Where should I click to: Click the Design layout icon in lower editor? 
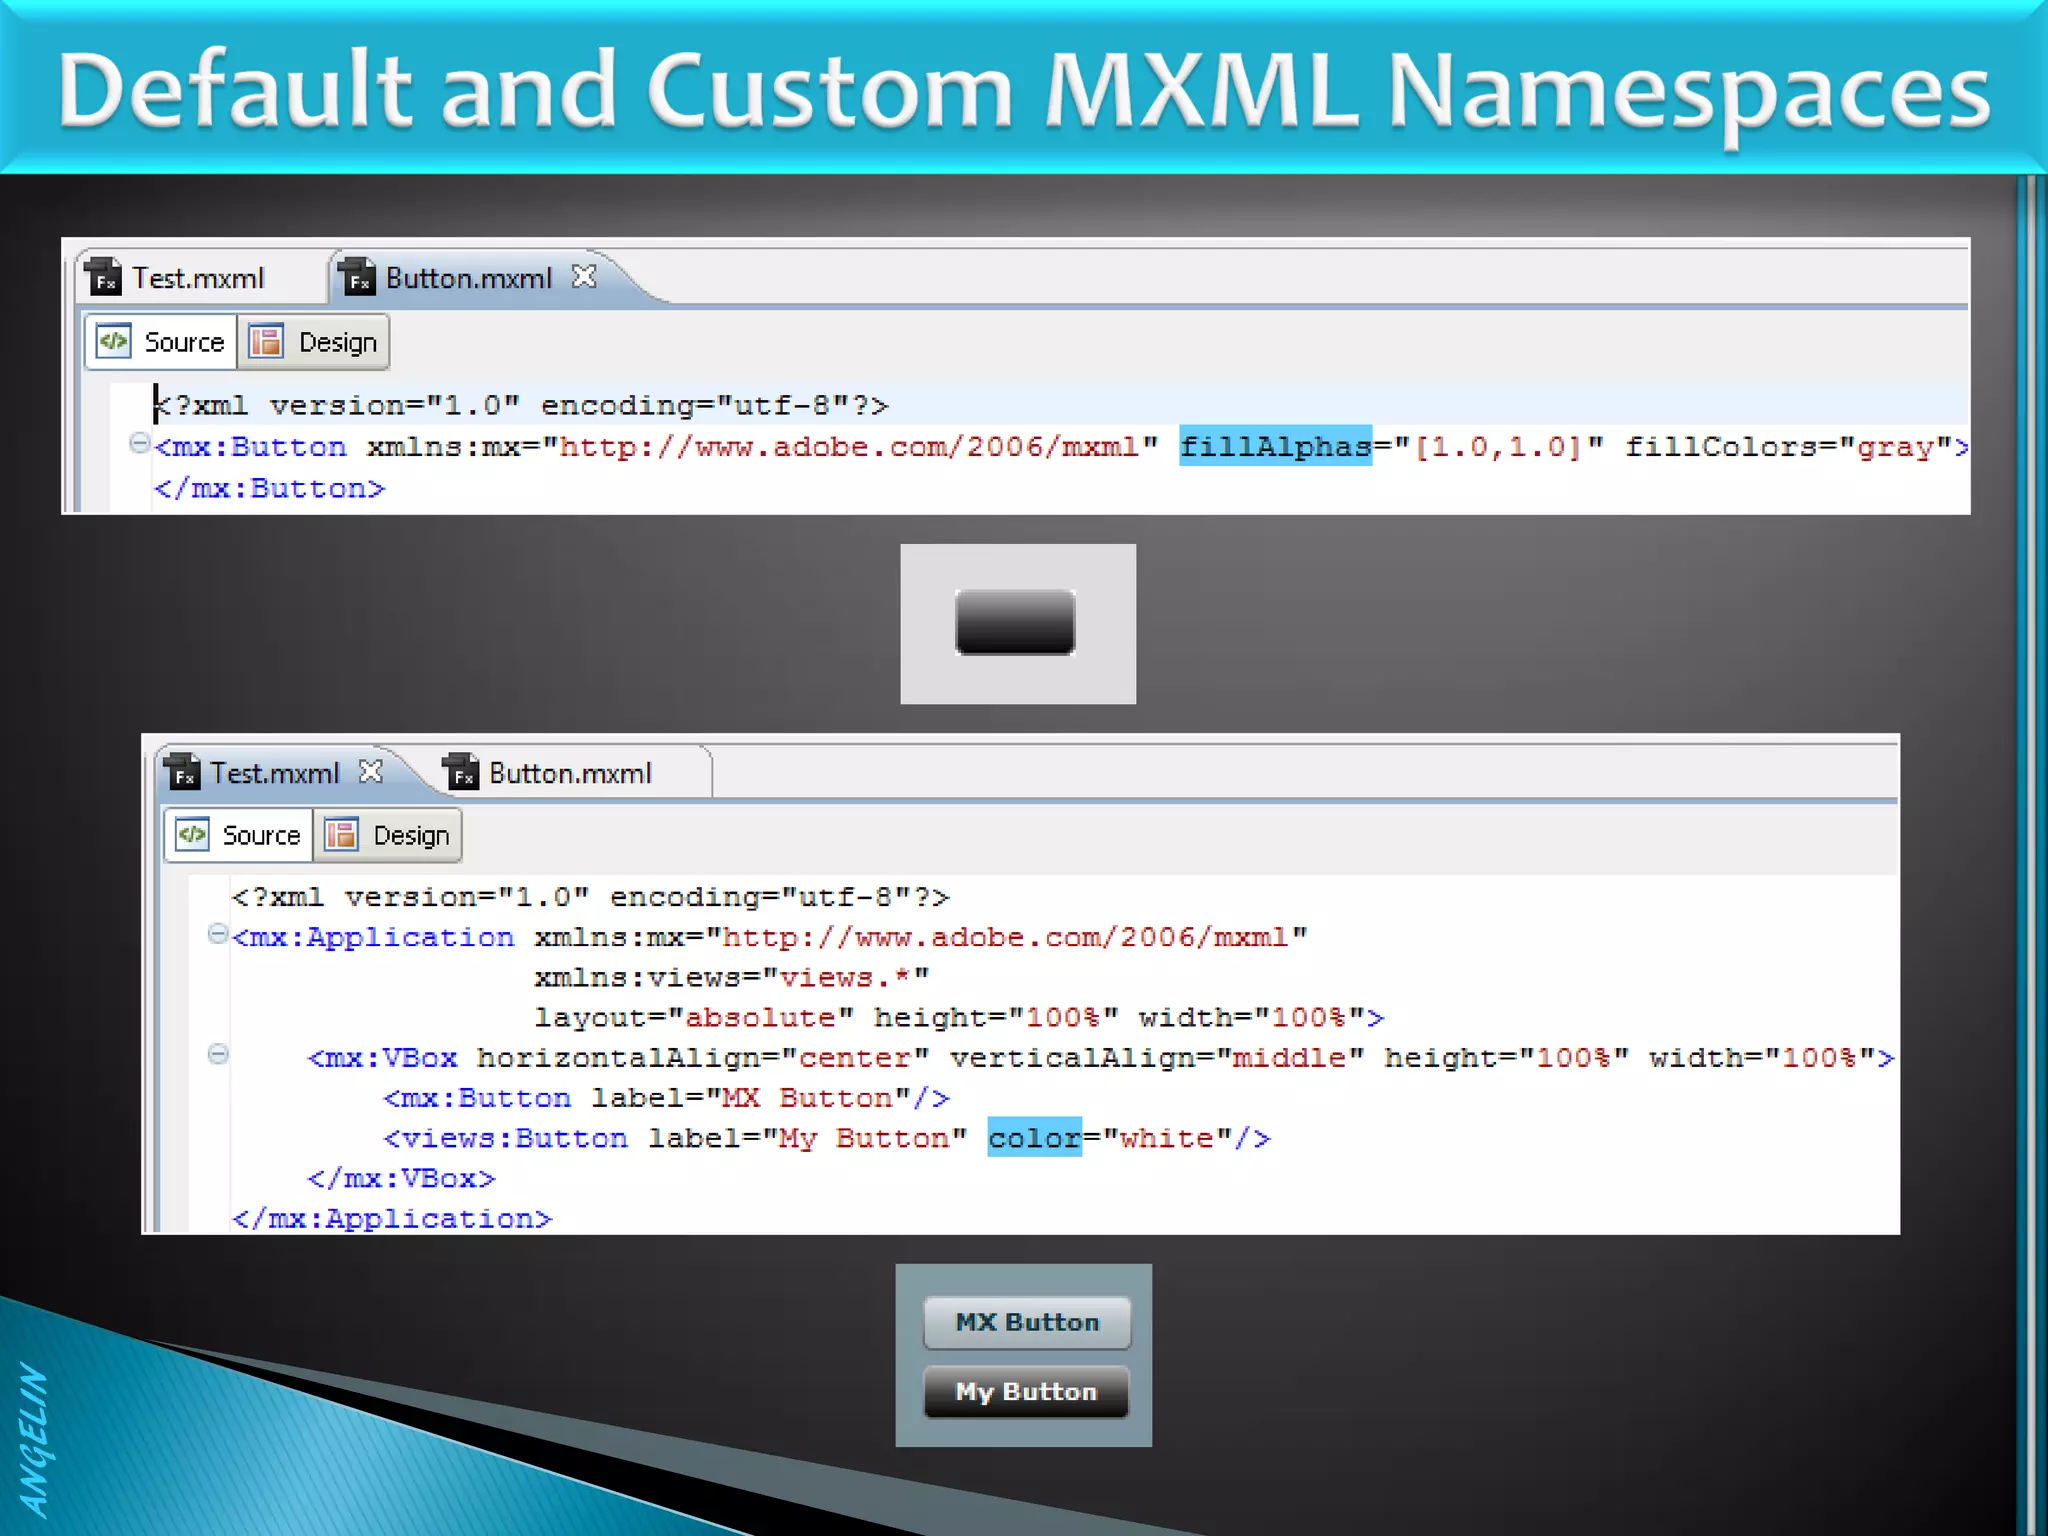click(341, 834)
